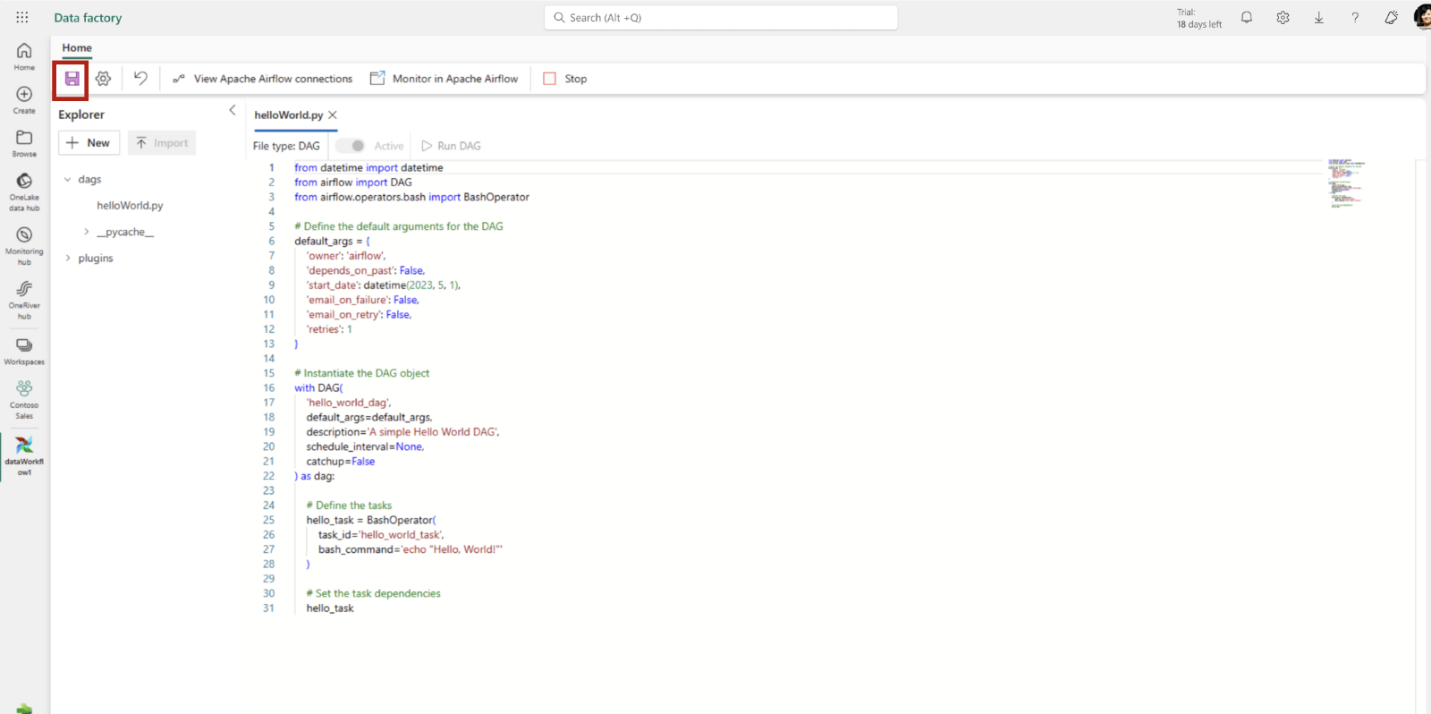1431x714 pixels.
Task: Click Data factory title link
Action: point(88,18)
